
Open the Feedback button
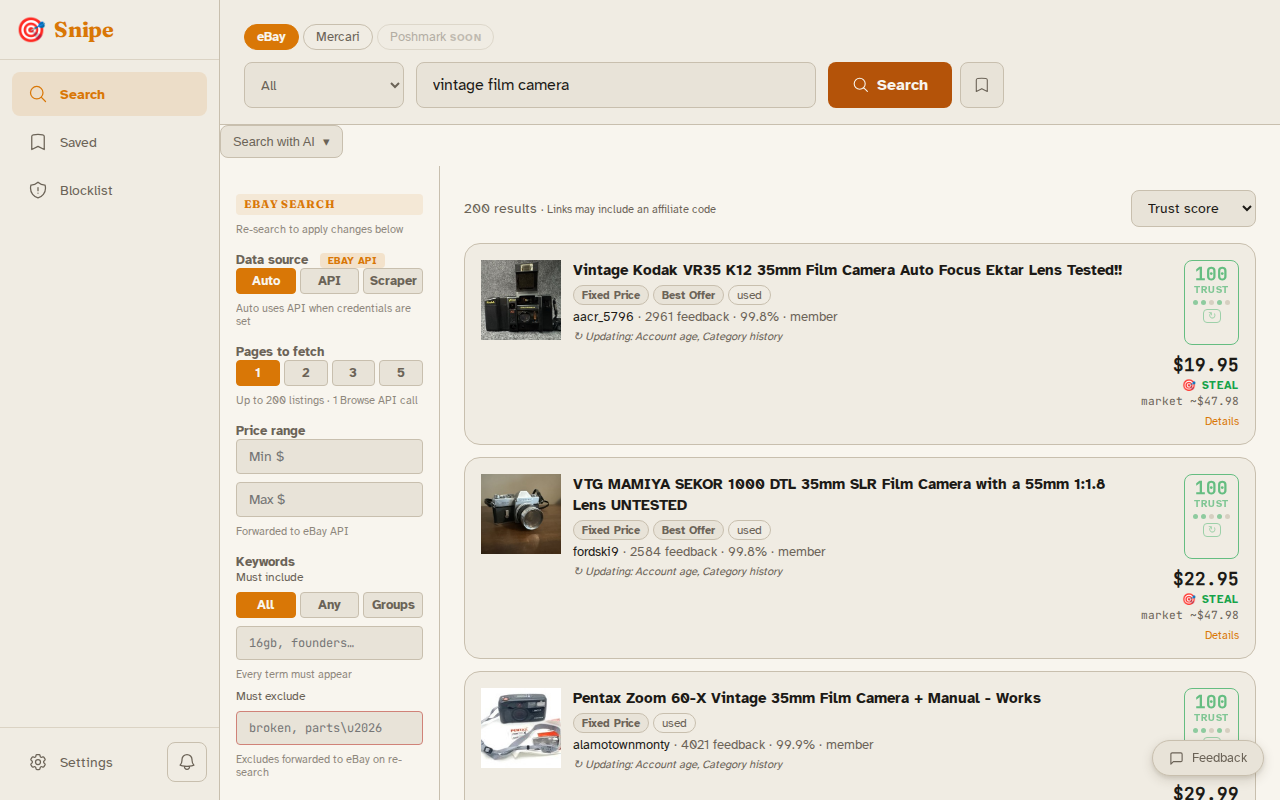(1208, 758)
